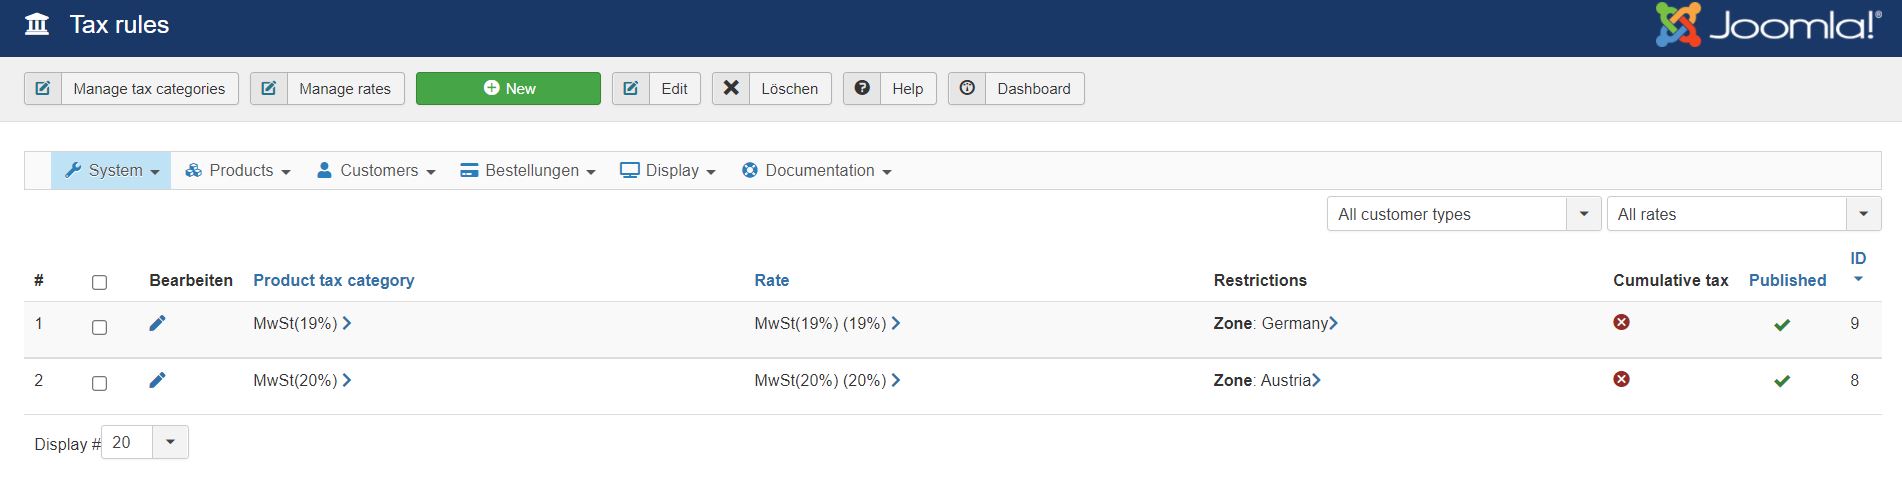Click the green published checkmark for Germany row
1902x477 pixels.
(x=1781, y=325)
